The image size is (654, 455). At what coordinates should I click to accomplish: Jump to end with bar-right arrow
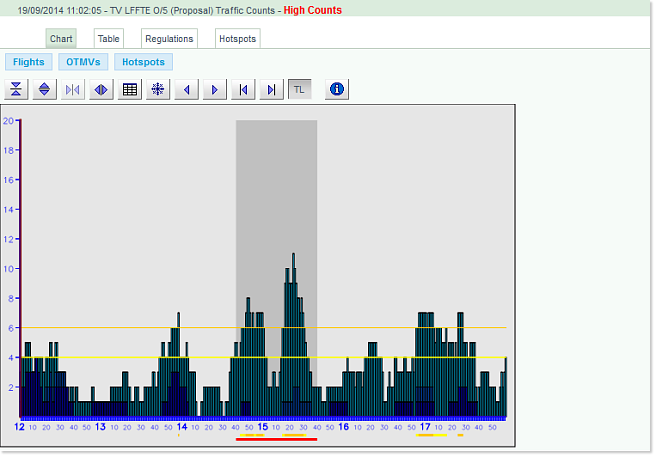(271, 90)
